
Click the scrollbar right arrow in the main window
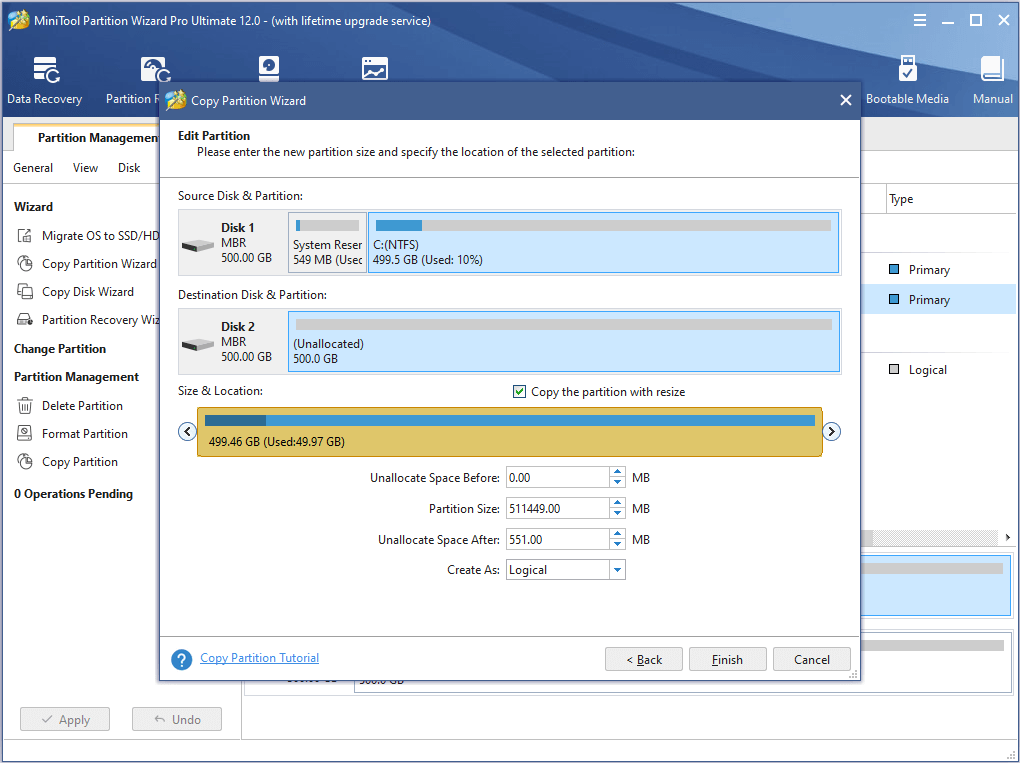(x=1008, y=537)
